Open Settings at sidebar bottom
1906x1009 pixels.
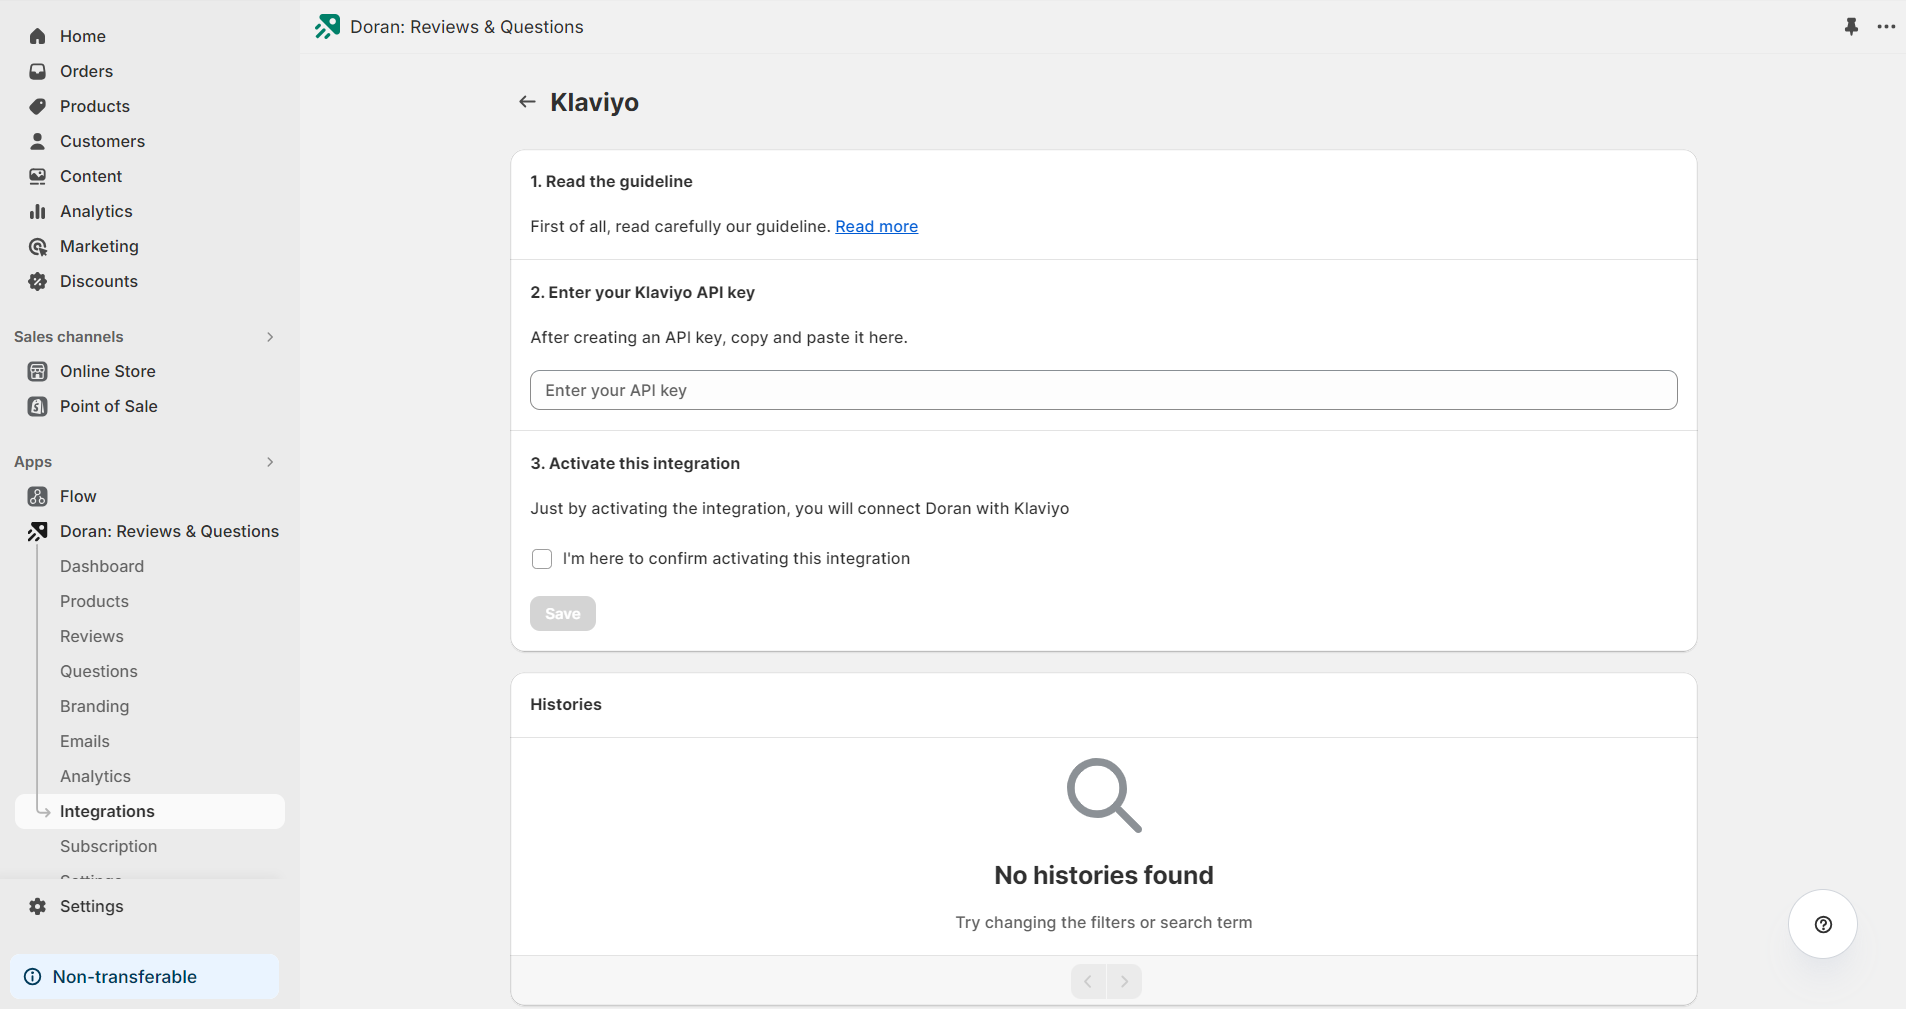click(92, 906)
